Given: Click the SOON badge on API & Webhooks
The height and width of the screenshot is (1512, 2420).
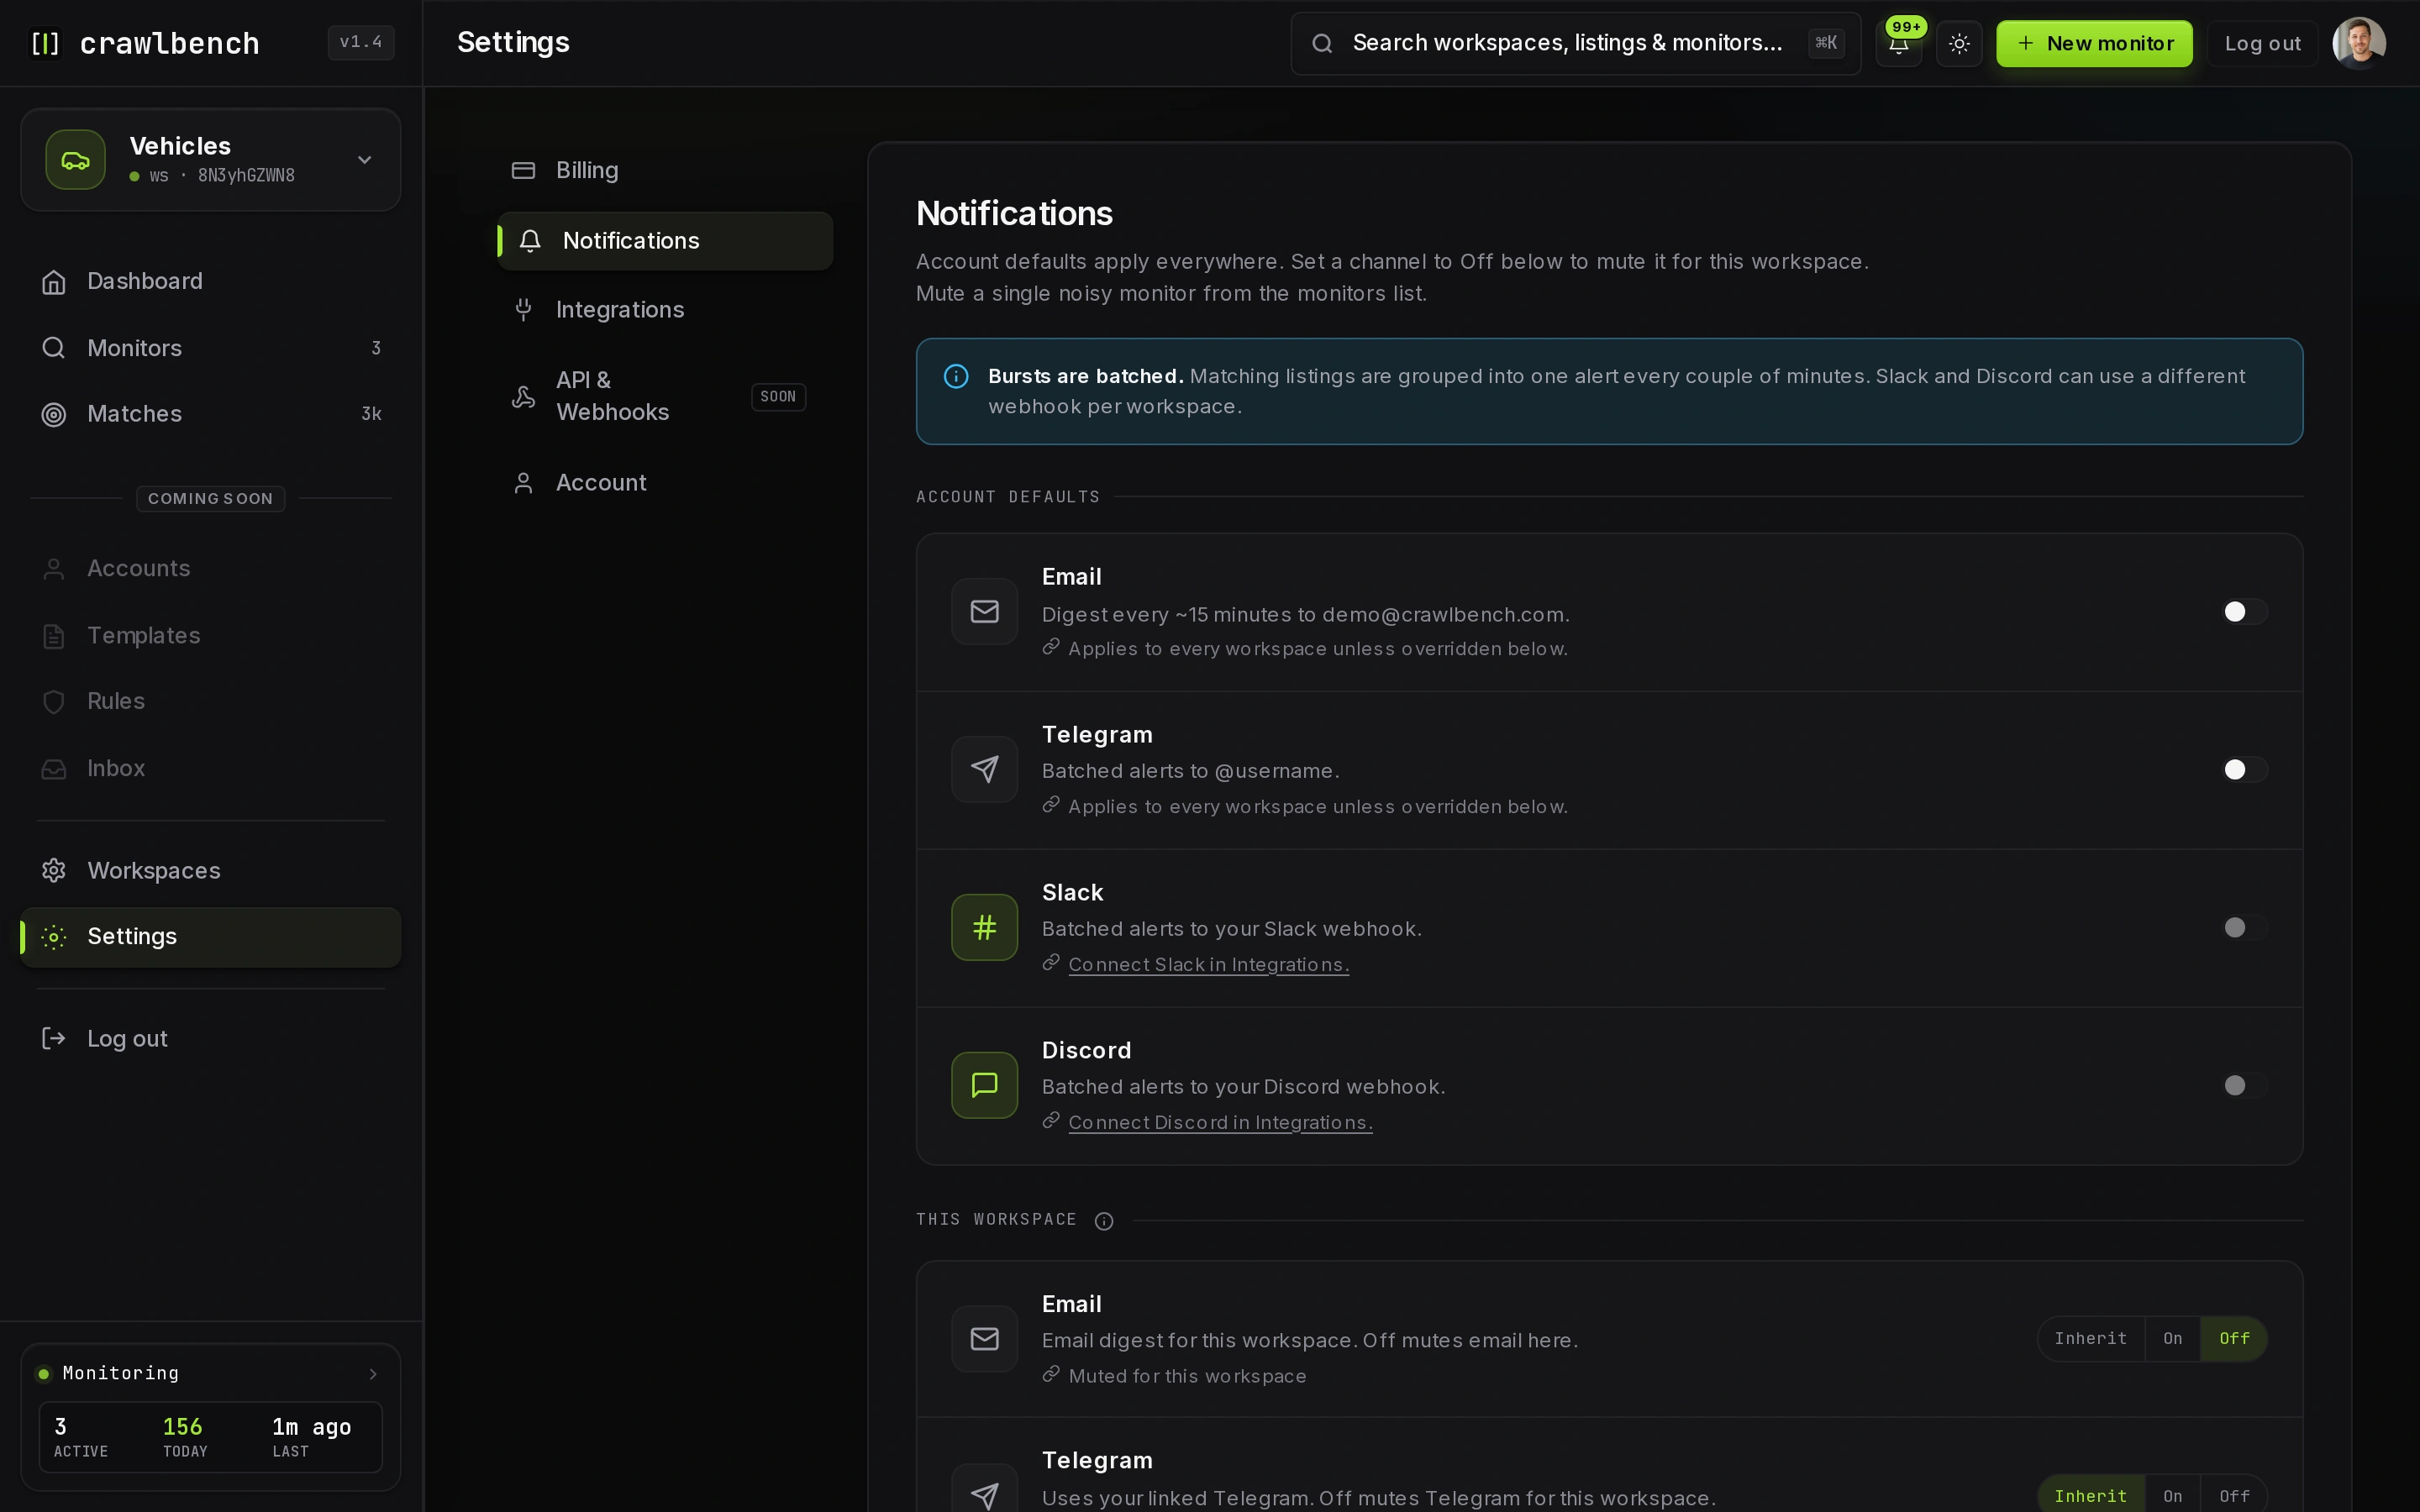Looking at the screenshot, I should [778, 397].
